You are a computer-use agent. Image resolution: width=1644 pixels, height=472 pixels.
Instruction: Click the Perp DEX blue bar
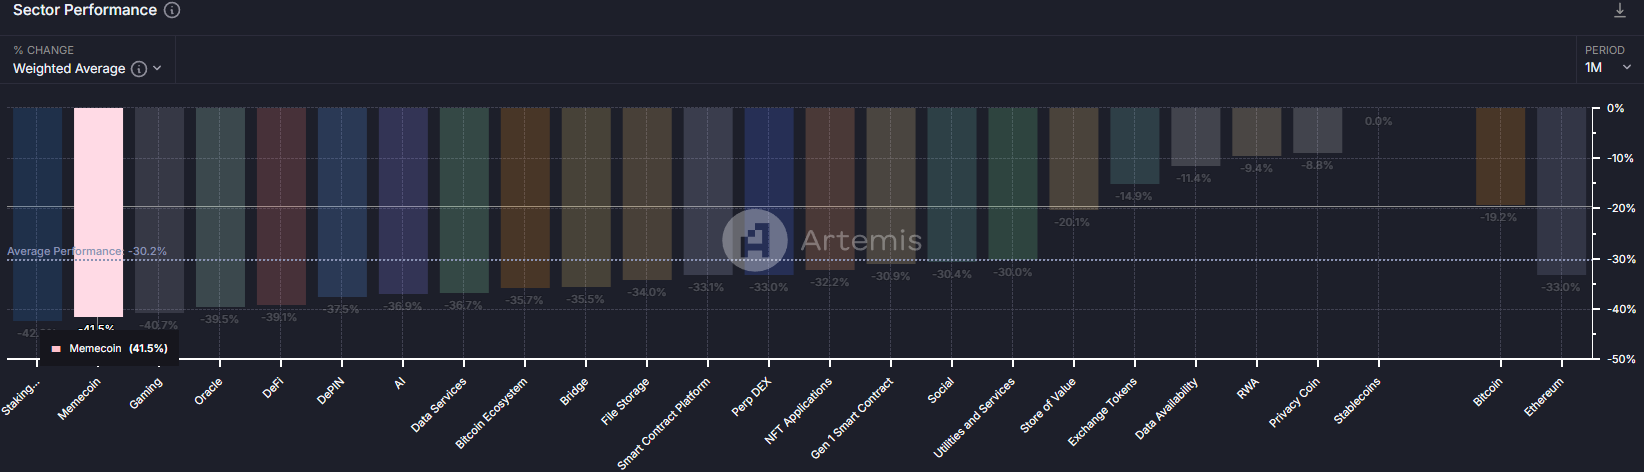tap(769, 190)
